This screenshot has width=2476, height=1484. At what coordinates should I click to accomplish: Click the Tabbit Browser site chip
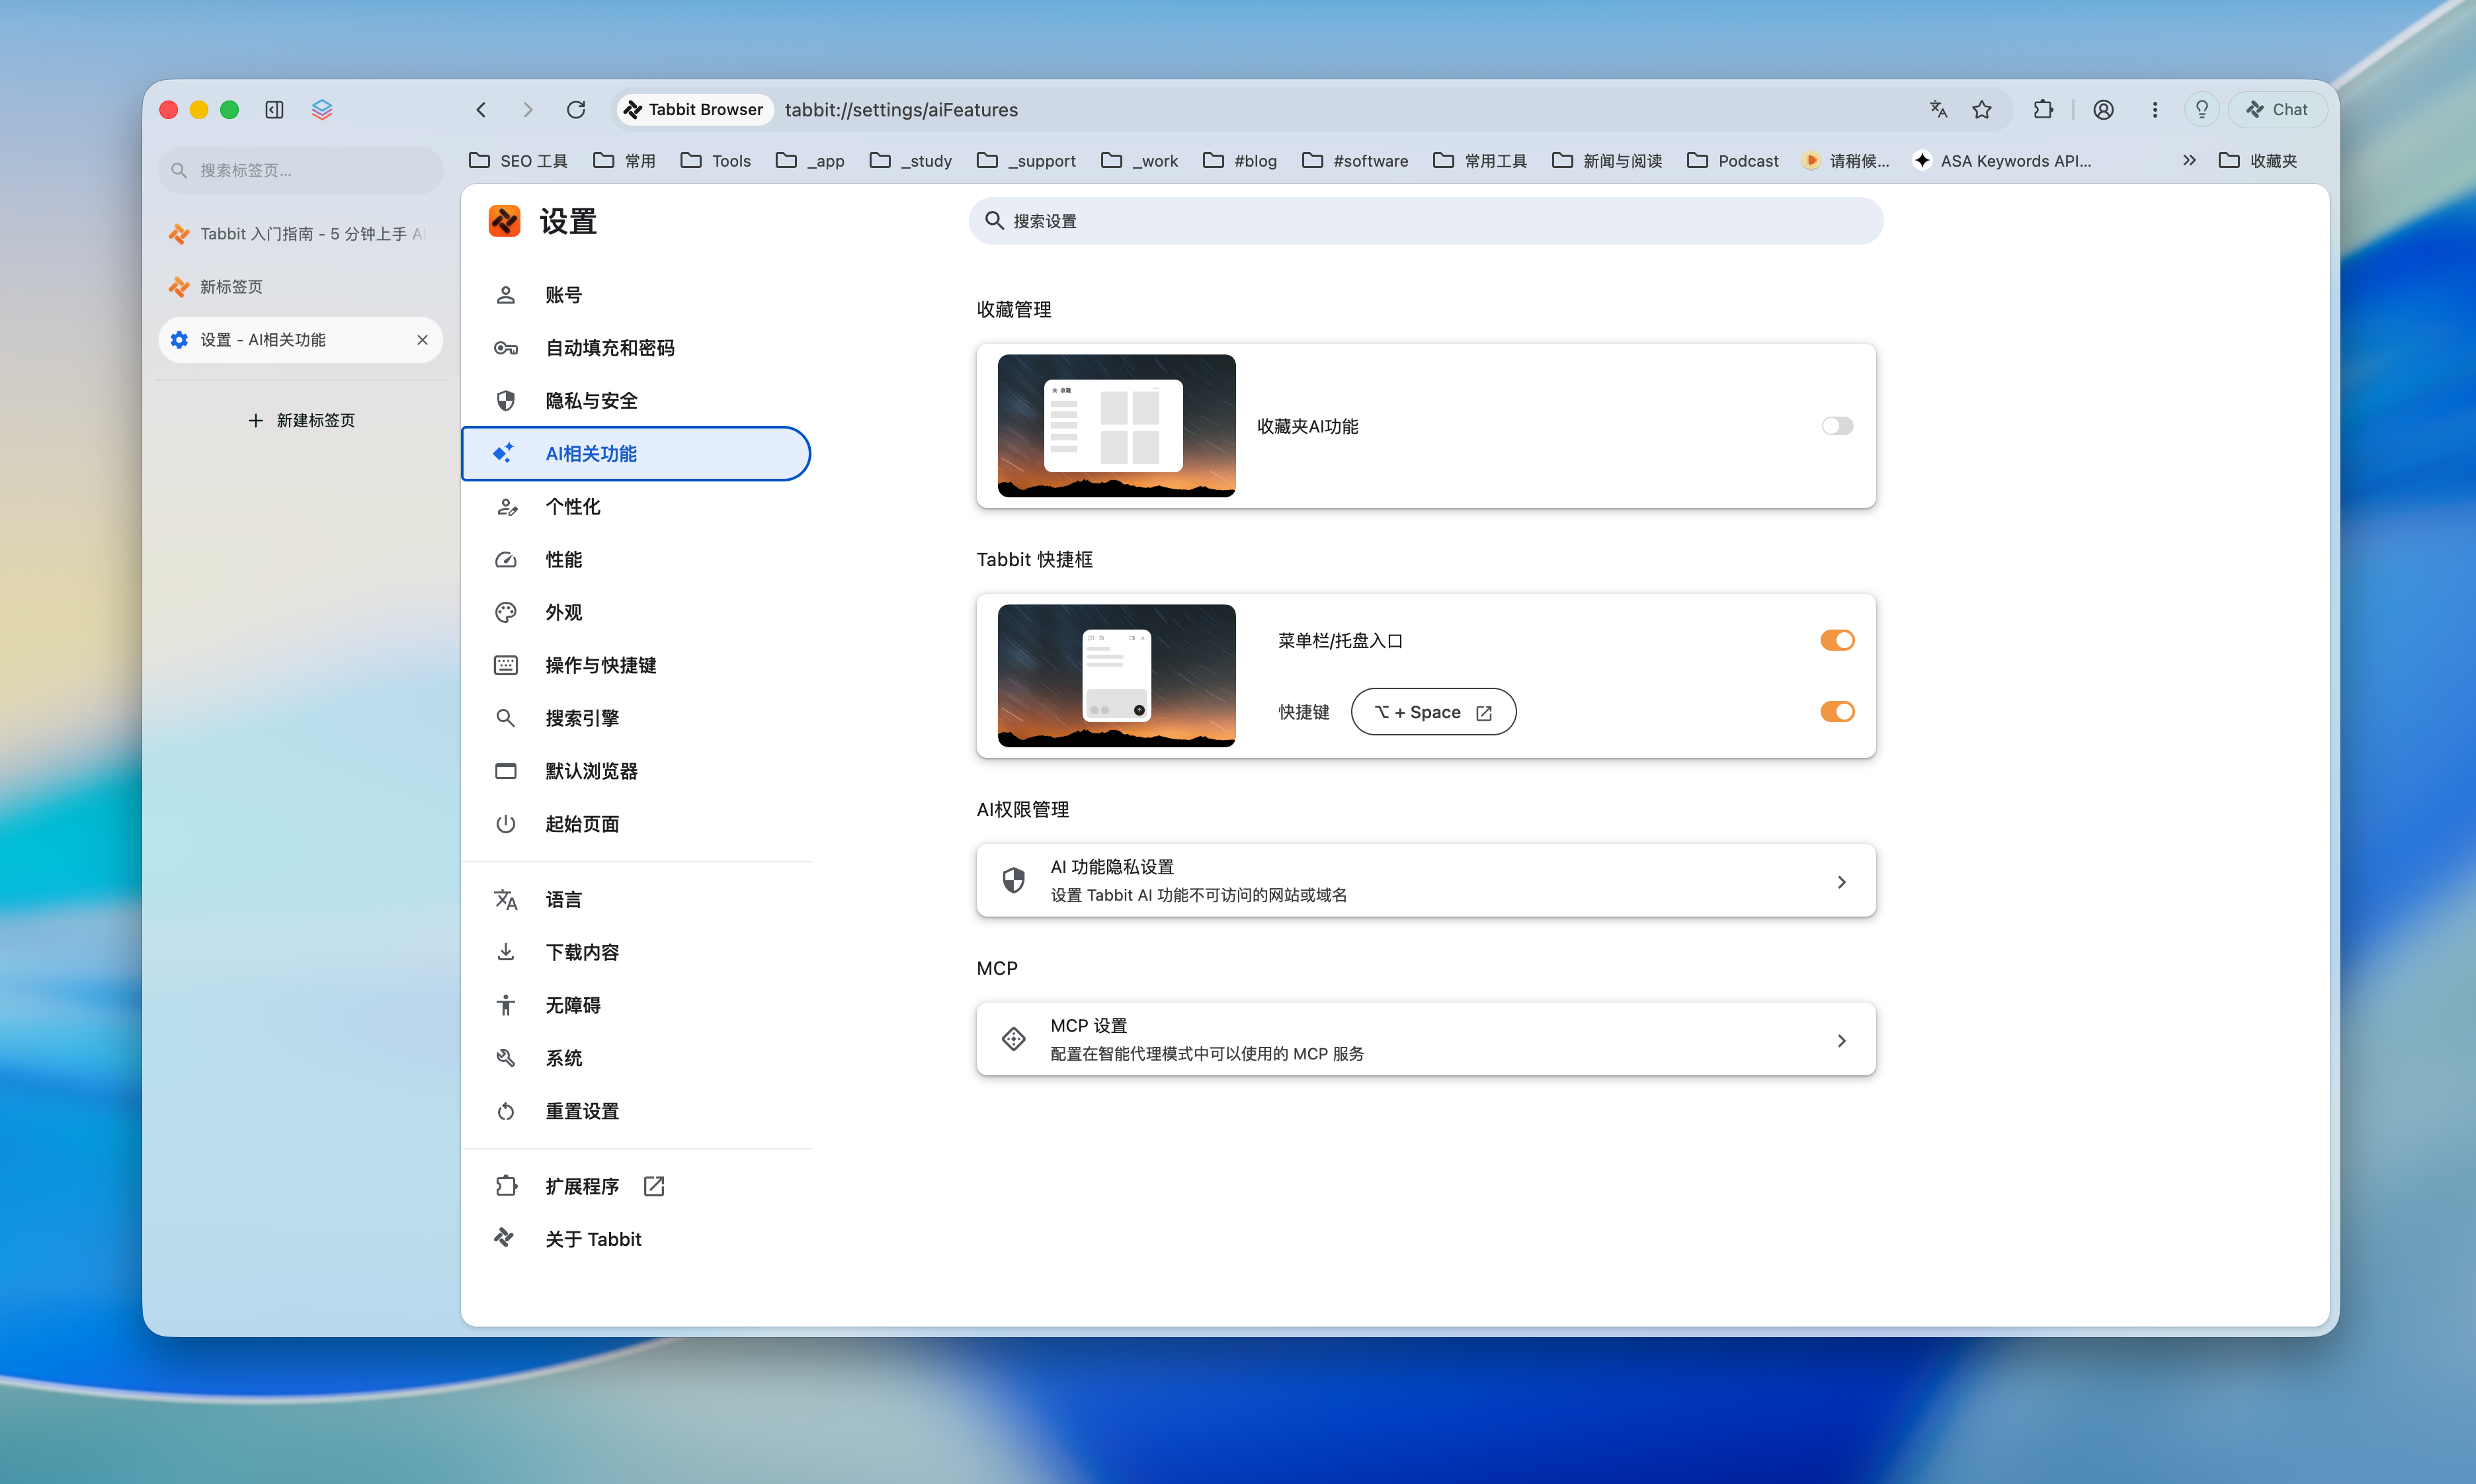[694, 110]
